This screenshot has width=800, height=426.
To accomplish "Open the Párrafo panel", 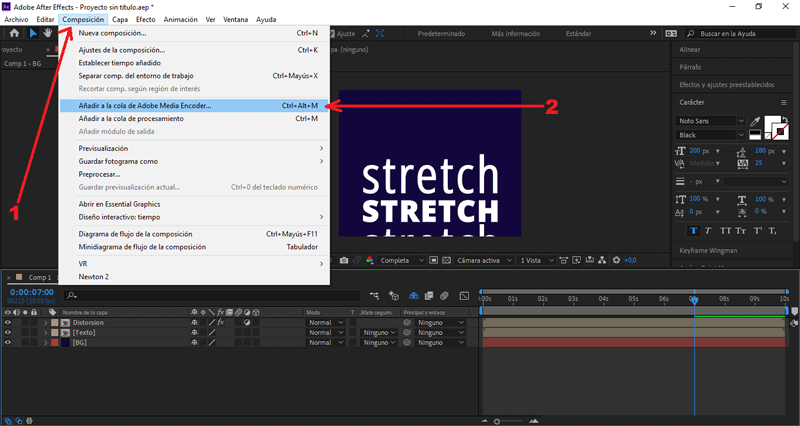I will 690,67.
